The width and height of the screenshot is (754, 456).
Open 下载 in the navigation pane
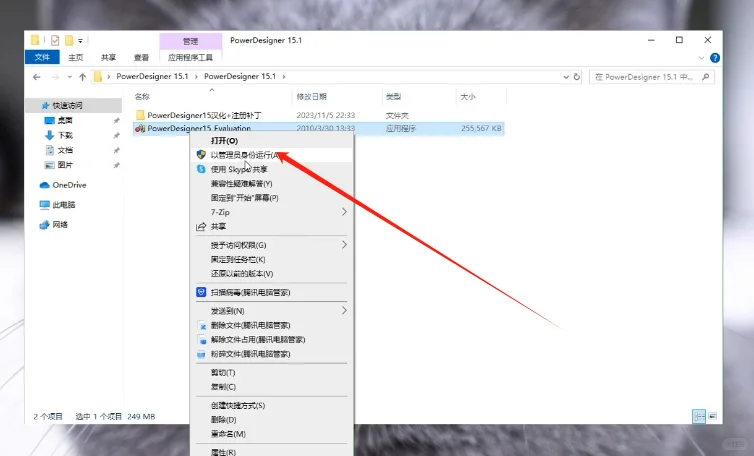coord(65,135)
